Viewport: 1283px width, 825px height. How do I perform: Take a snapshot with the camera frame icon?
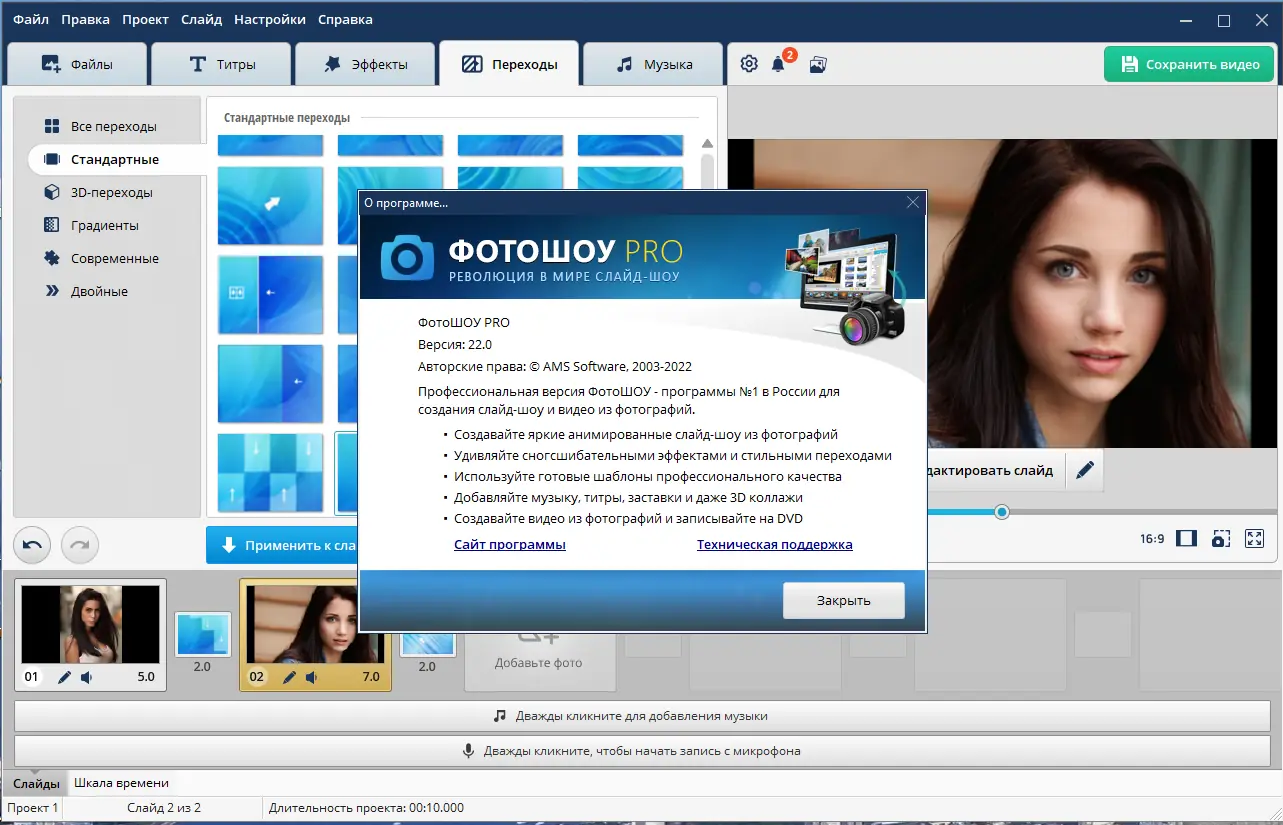(x=1220, y=539)
